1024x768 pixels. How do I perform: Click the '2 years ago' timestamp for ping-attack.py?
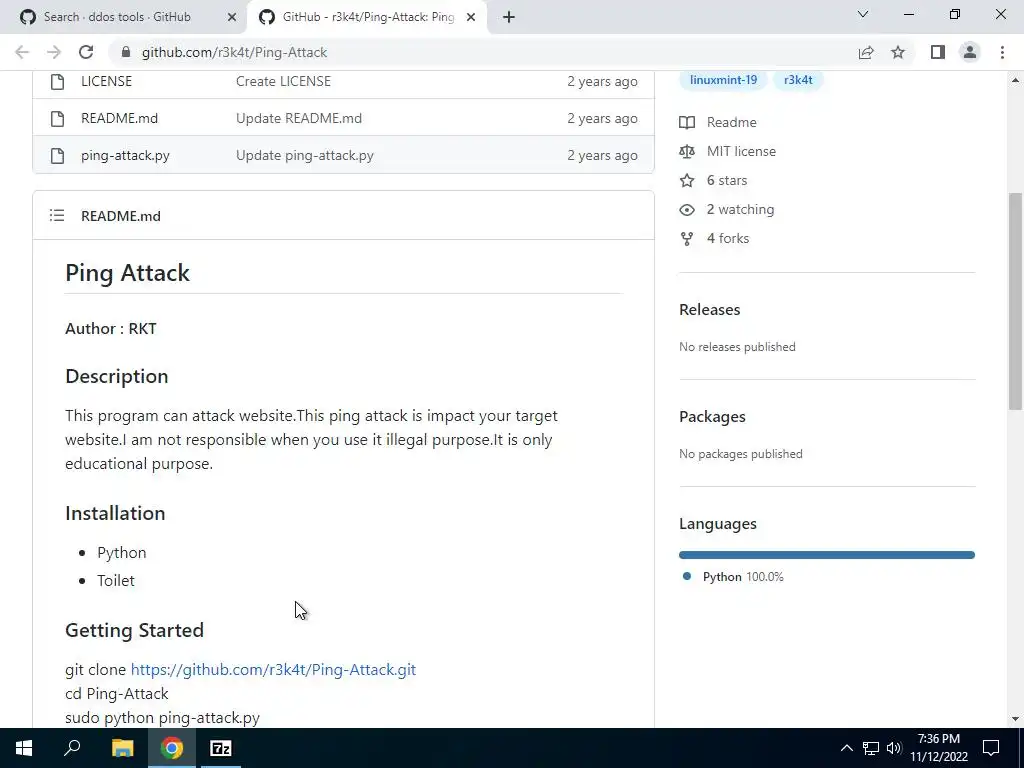tap(602, 155)
